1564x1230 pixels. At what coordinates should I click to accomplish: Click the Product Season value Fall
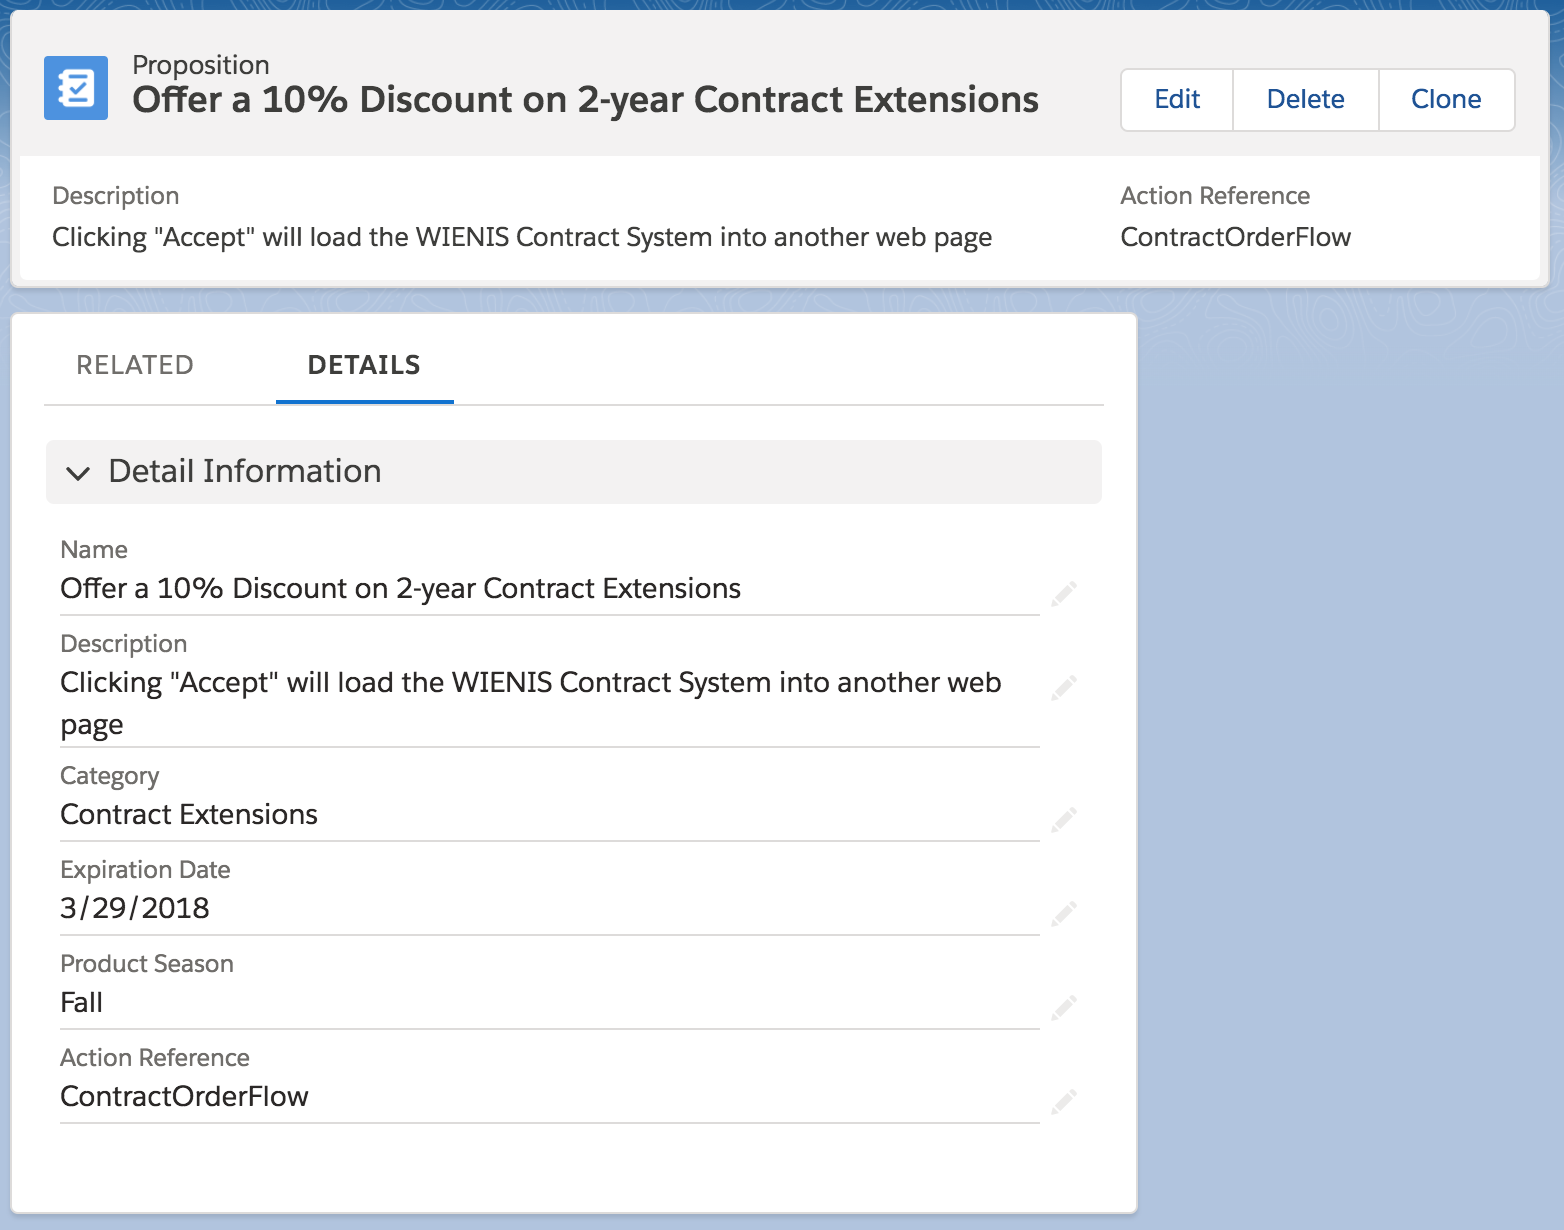pos(82,1002)
